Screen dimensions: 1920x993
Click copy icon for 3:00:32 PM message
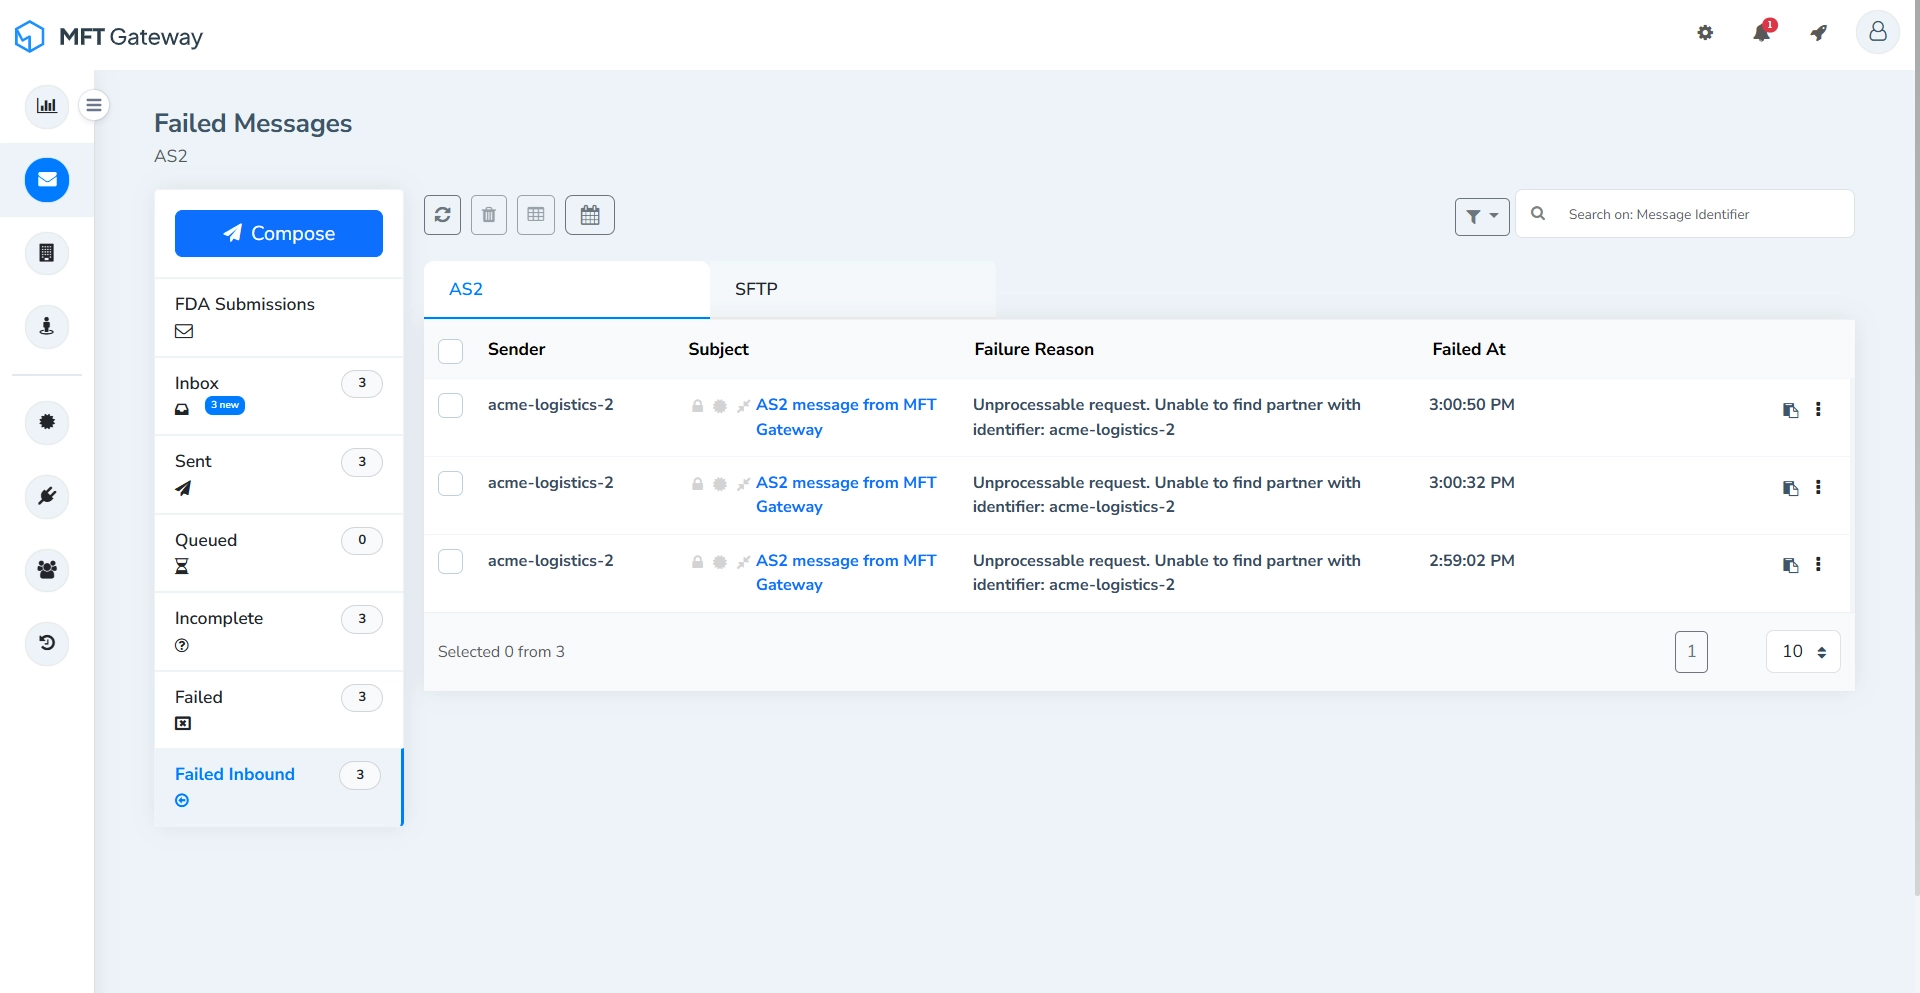(1791, 488)
